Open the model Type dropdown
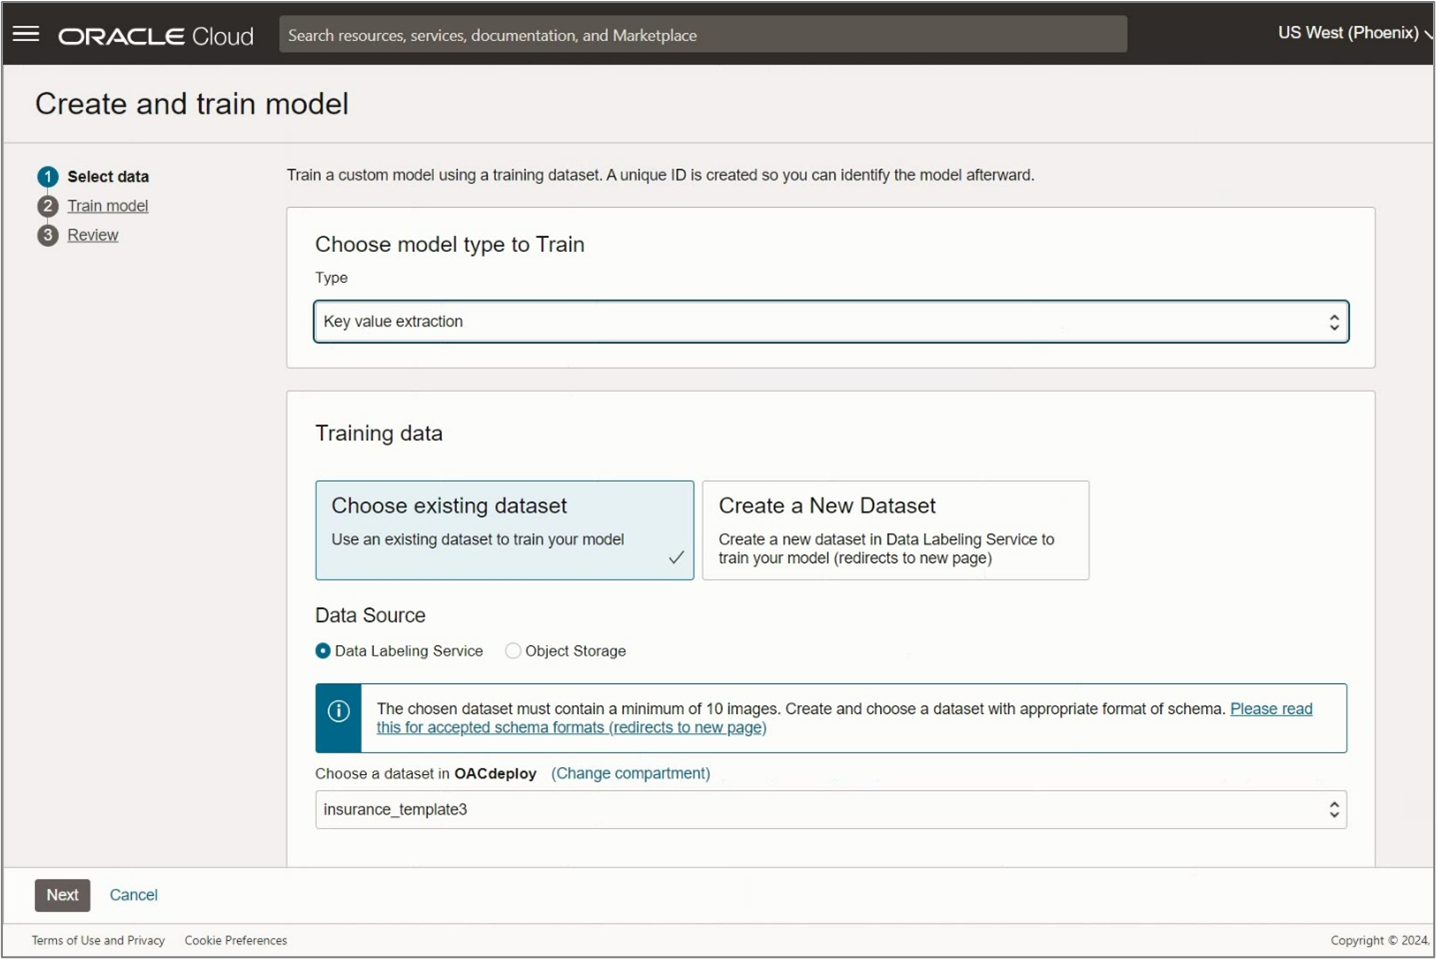 [830, 321]
